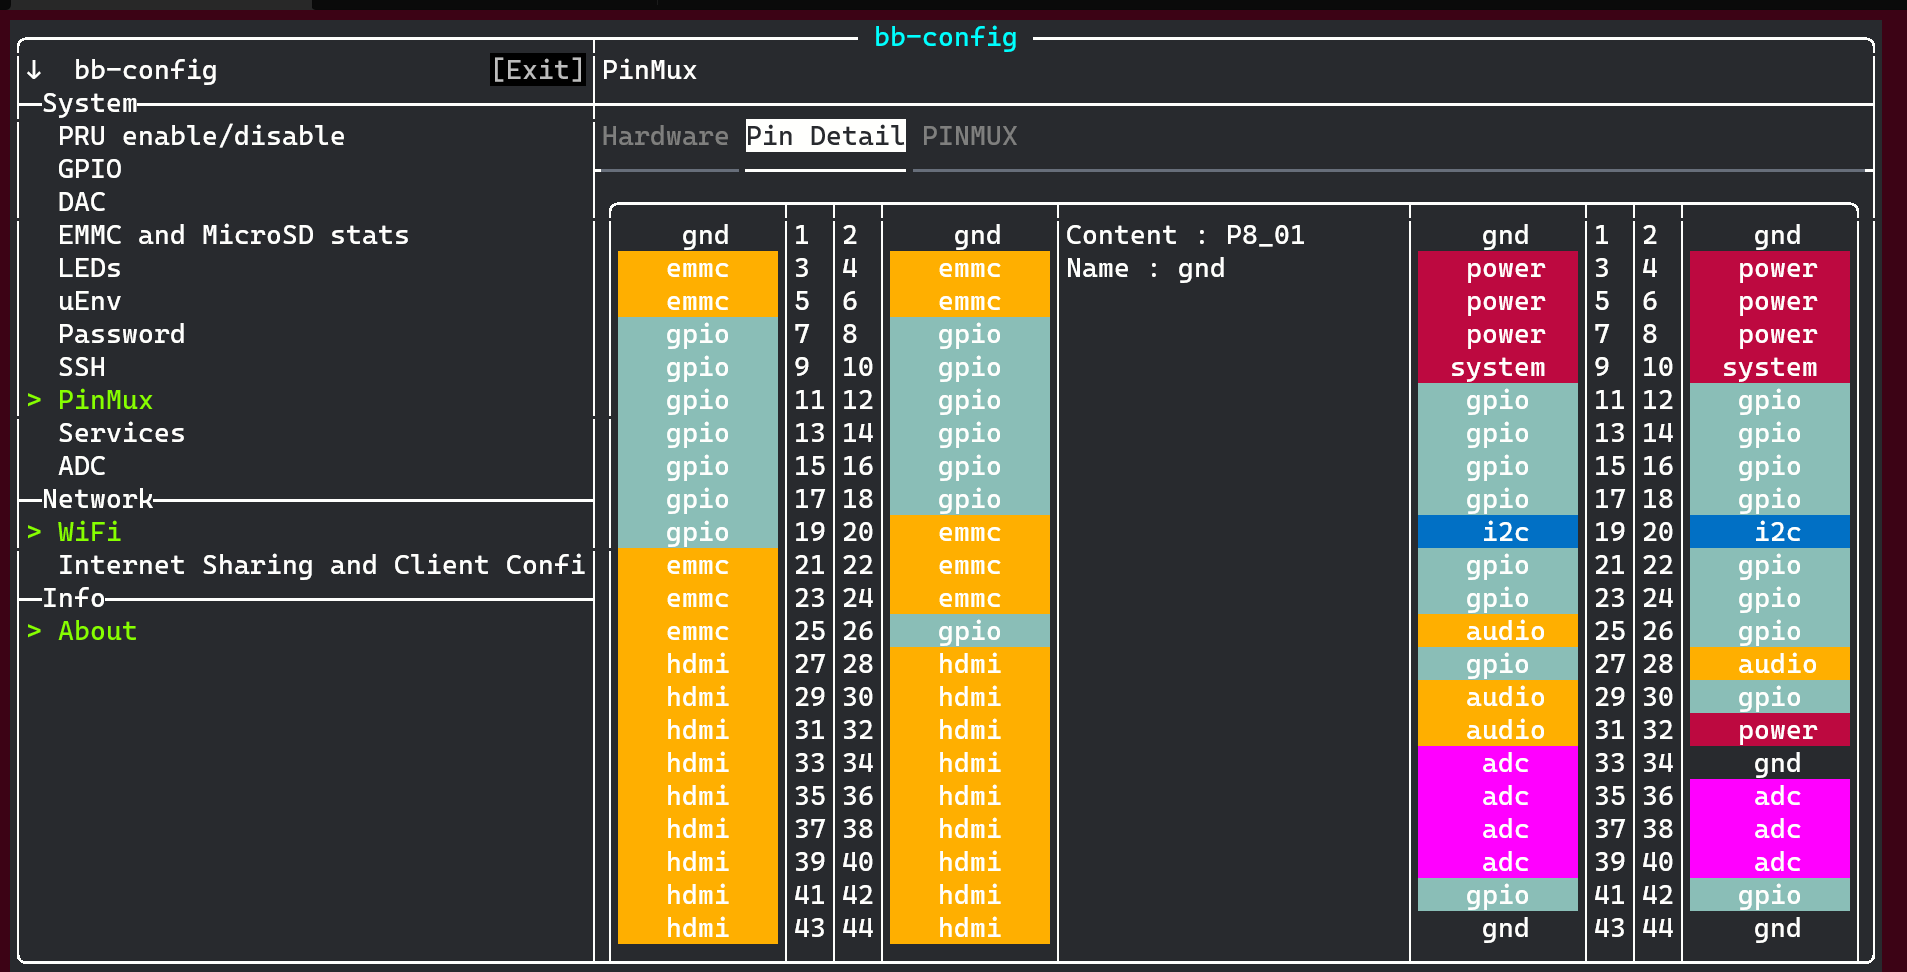Select the gnd swatch at pin 34
The image size is (1907, 972).
[x=1776, y=763]
